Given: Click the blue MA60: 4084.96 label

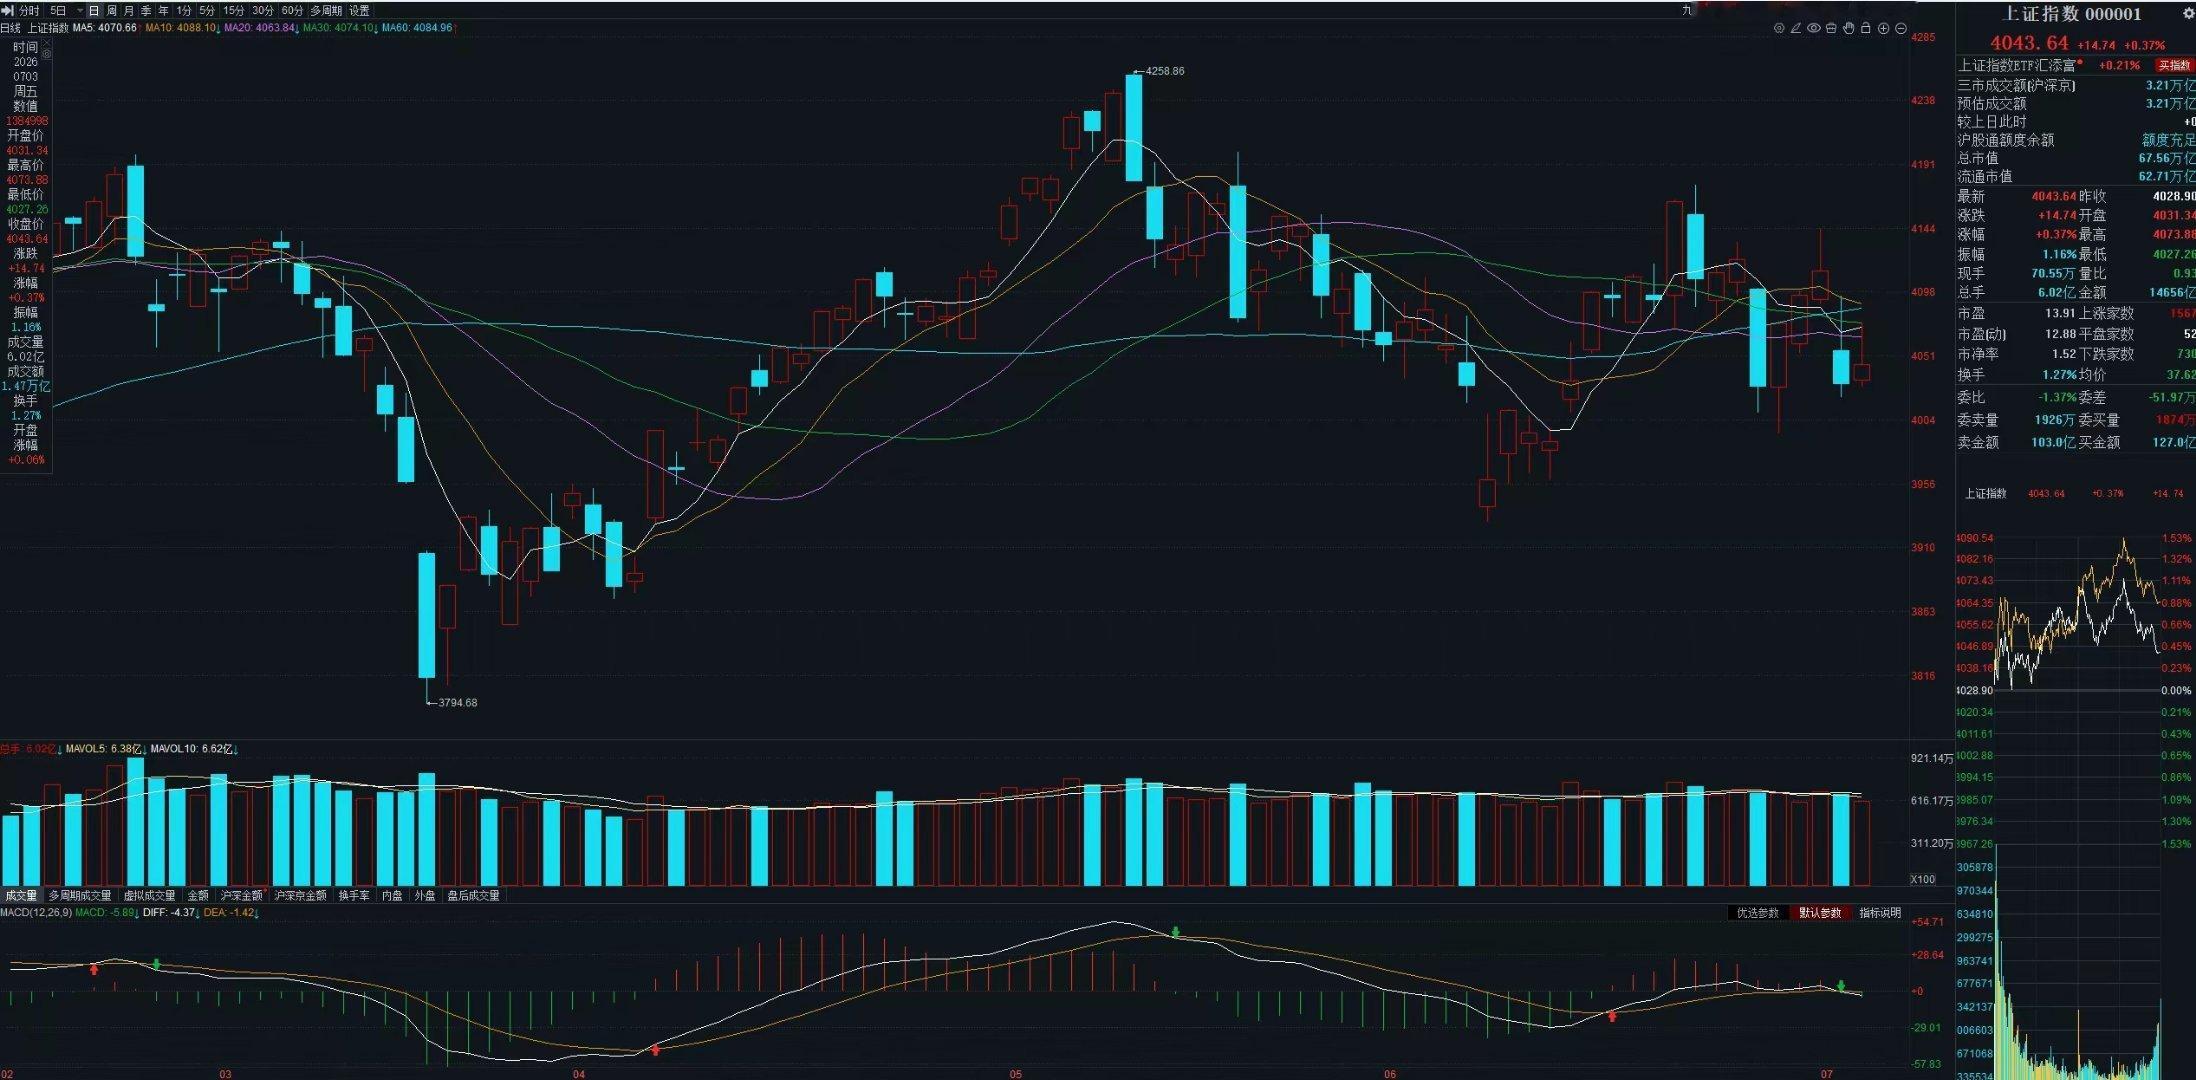Looking at the screenshot, I should 417,28.
